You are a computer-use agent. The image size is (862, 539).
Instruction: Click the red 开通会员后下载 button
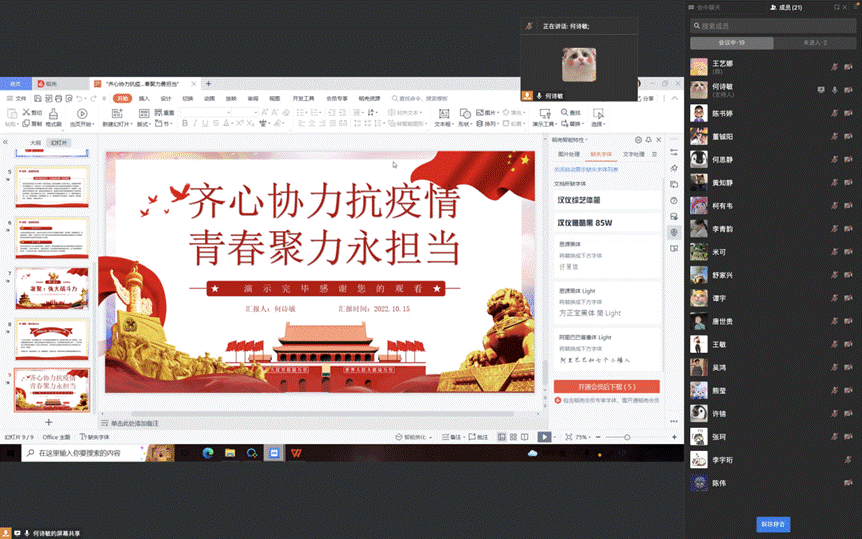[x=606, y=386]
